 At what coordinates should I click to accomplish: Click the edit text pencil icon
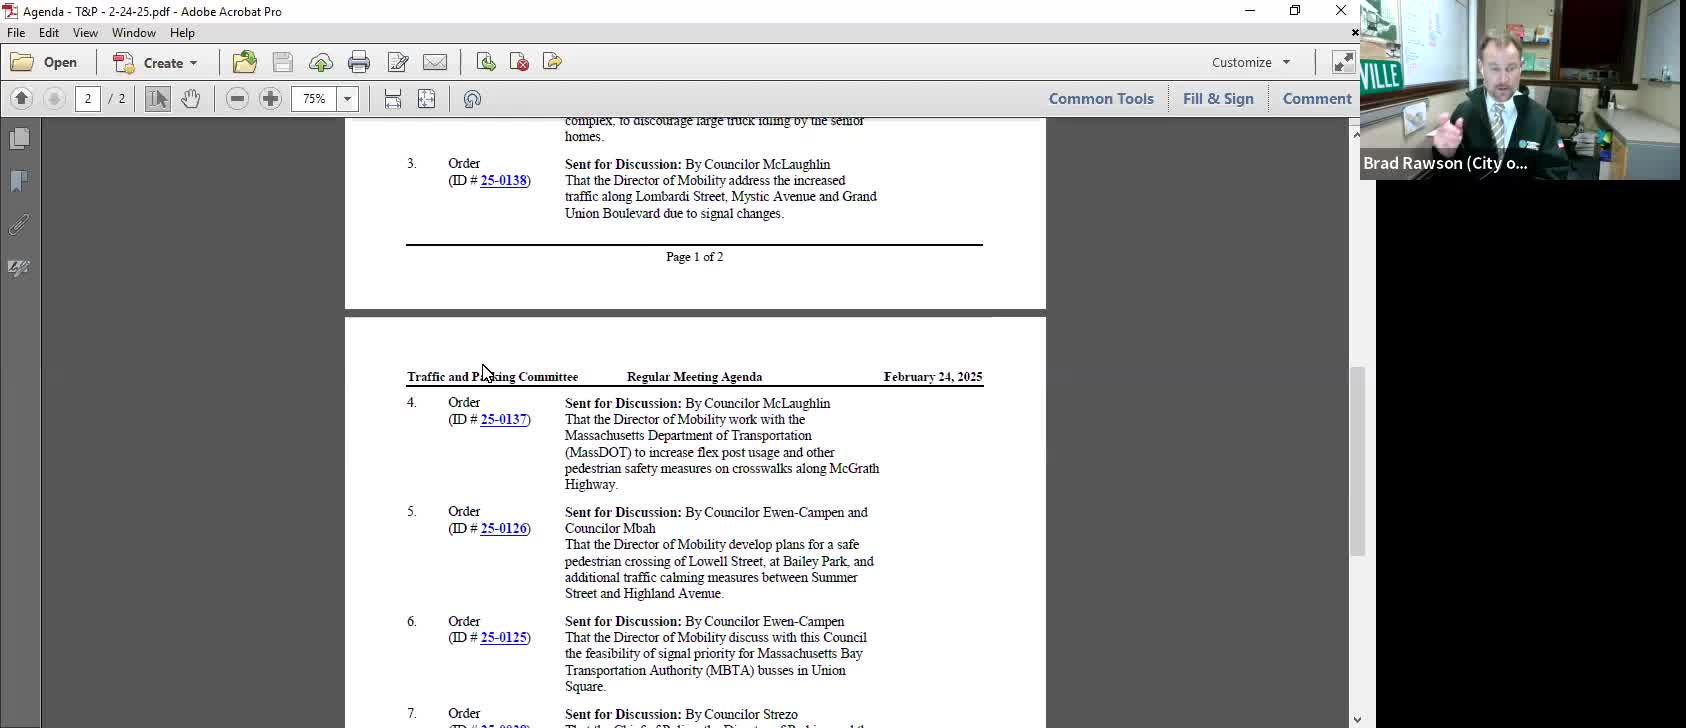click(x=398, y=62)
